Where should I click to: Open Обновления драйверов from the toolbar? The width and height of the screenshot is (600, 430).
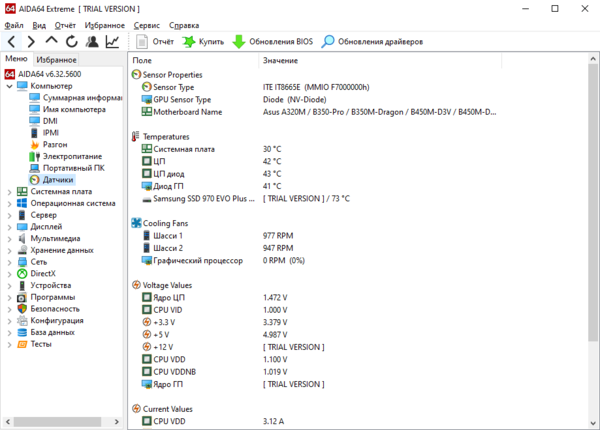point(372,41)
